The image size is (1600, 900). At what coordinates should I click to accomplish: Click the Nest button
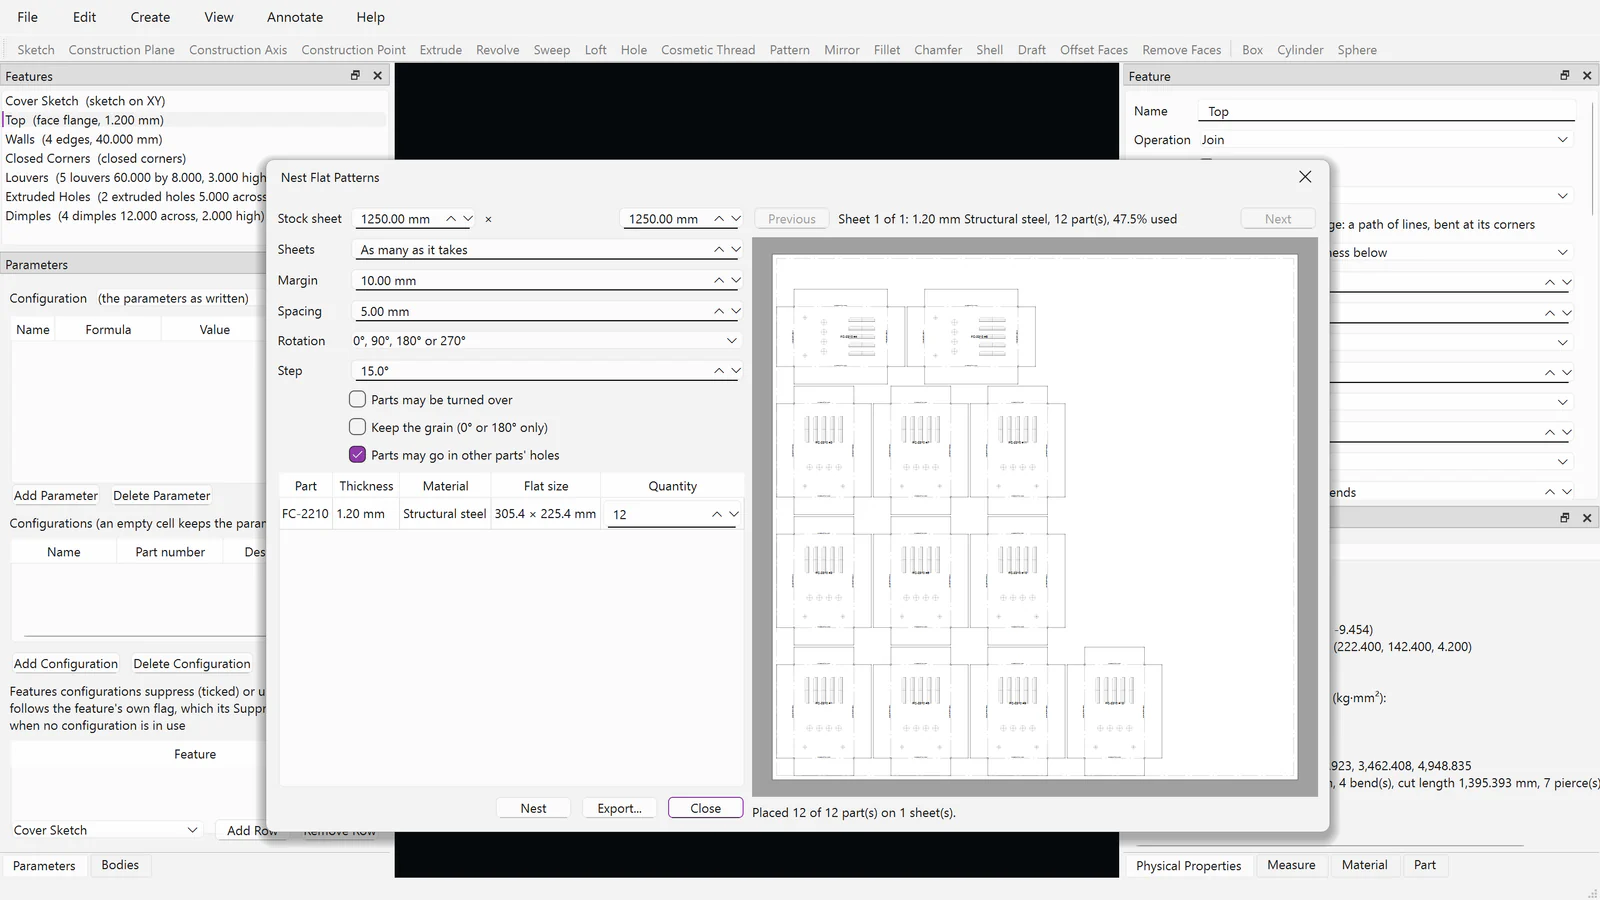click(533, 808)
